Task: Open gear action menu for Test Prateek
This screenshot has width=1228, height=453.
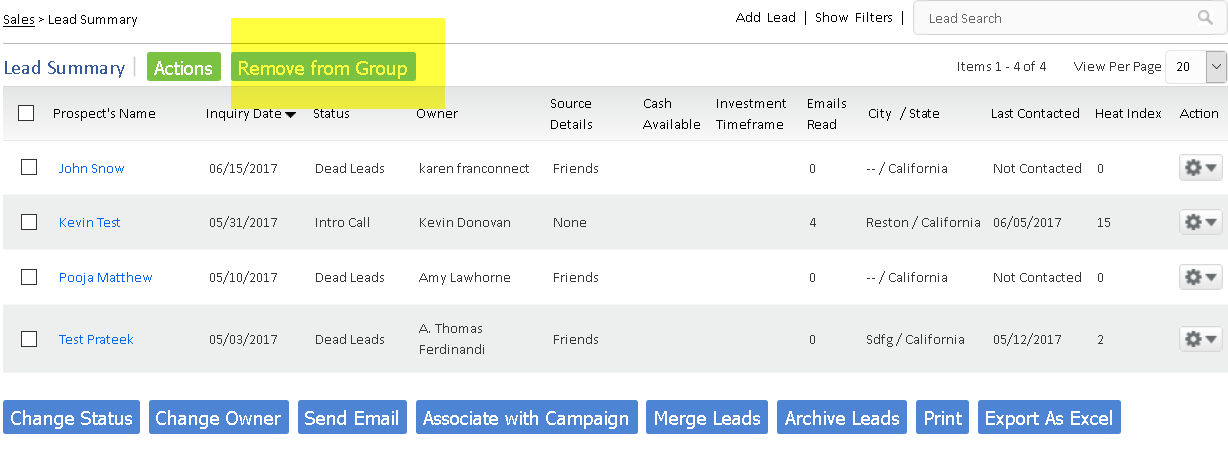Action: (1201, 340)
